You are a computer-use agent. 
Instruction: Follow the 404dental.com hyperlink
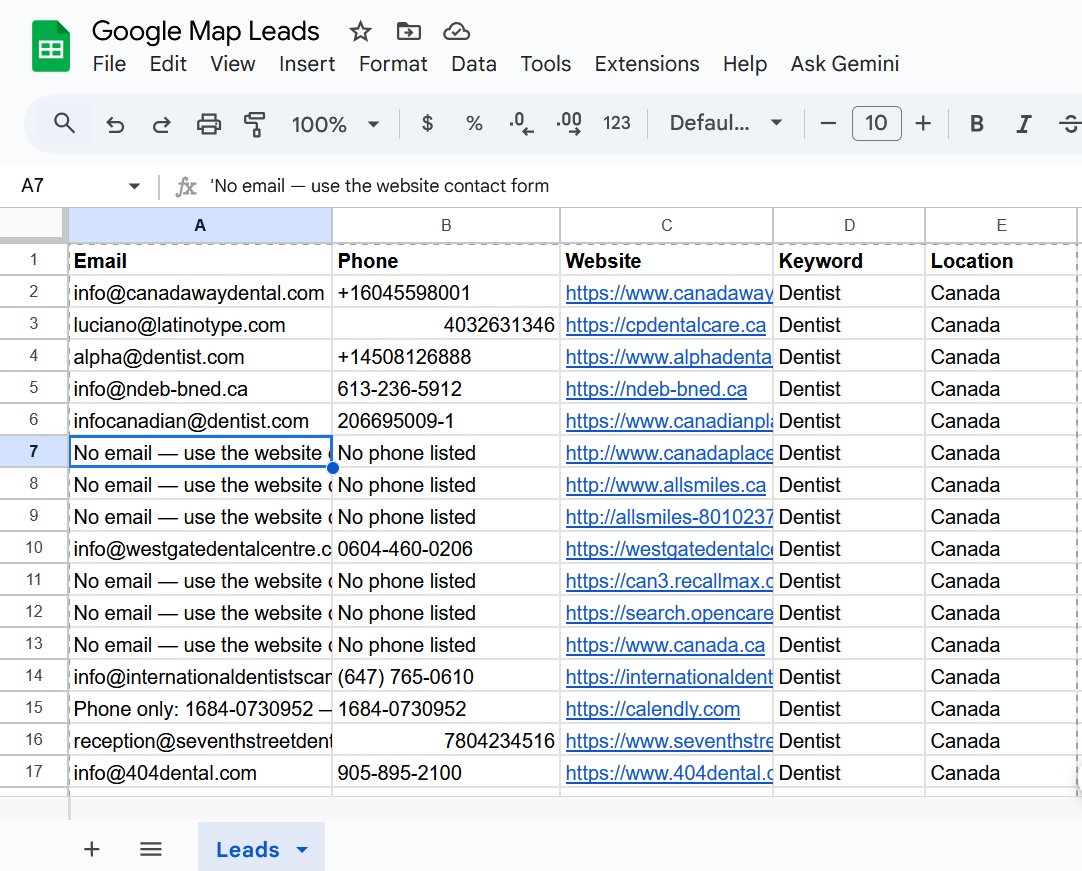click(667, 772)
